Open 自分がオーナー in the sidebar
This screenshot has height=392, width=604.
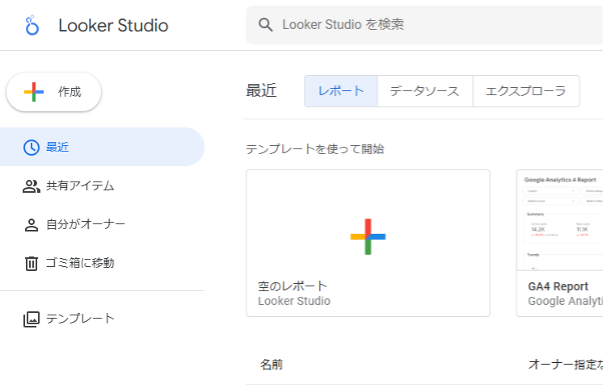102,225
